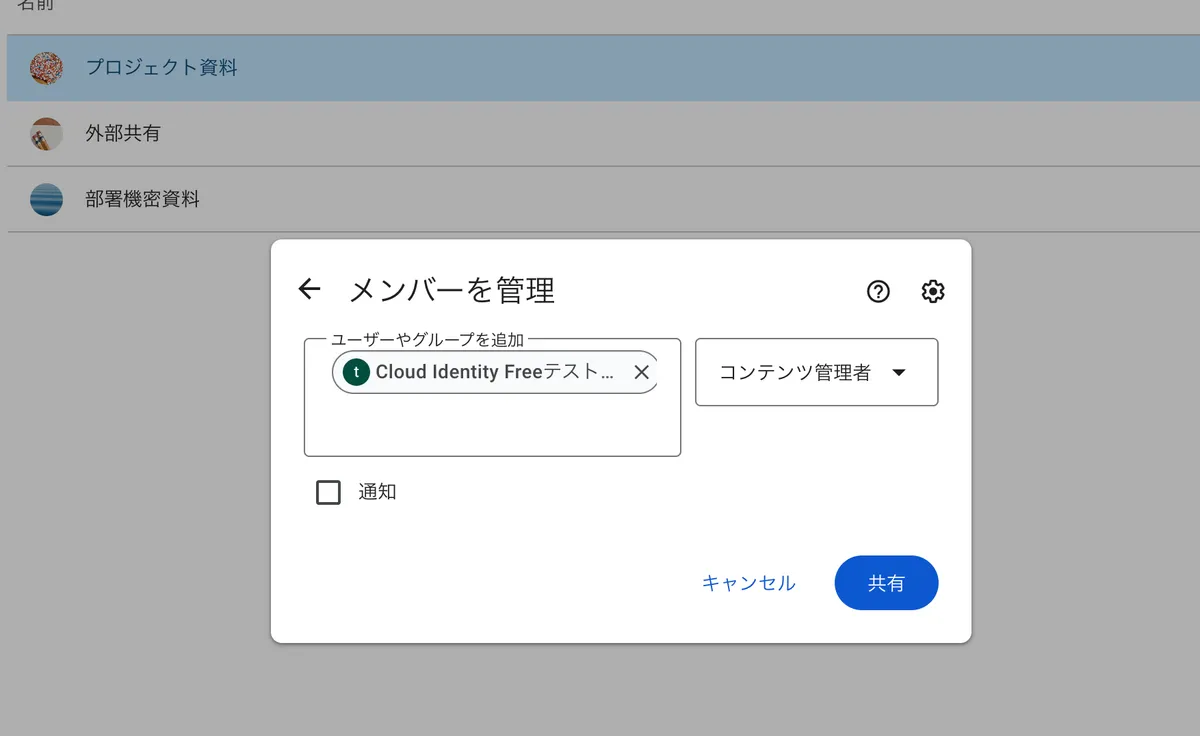The height and width of the screenshot is (736, 1200).
Task: Focus the ユーザーやグループを追加 input field
Action: pos(492,425)
